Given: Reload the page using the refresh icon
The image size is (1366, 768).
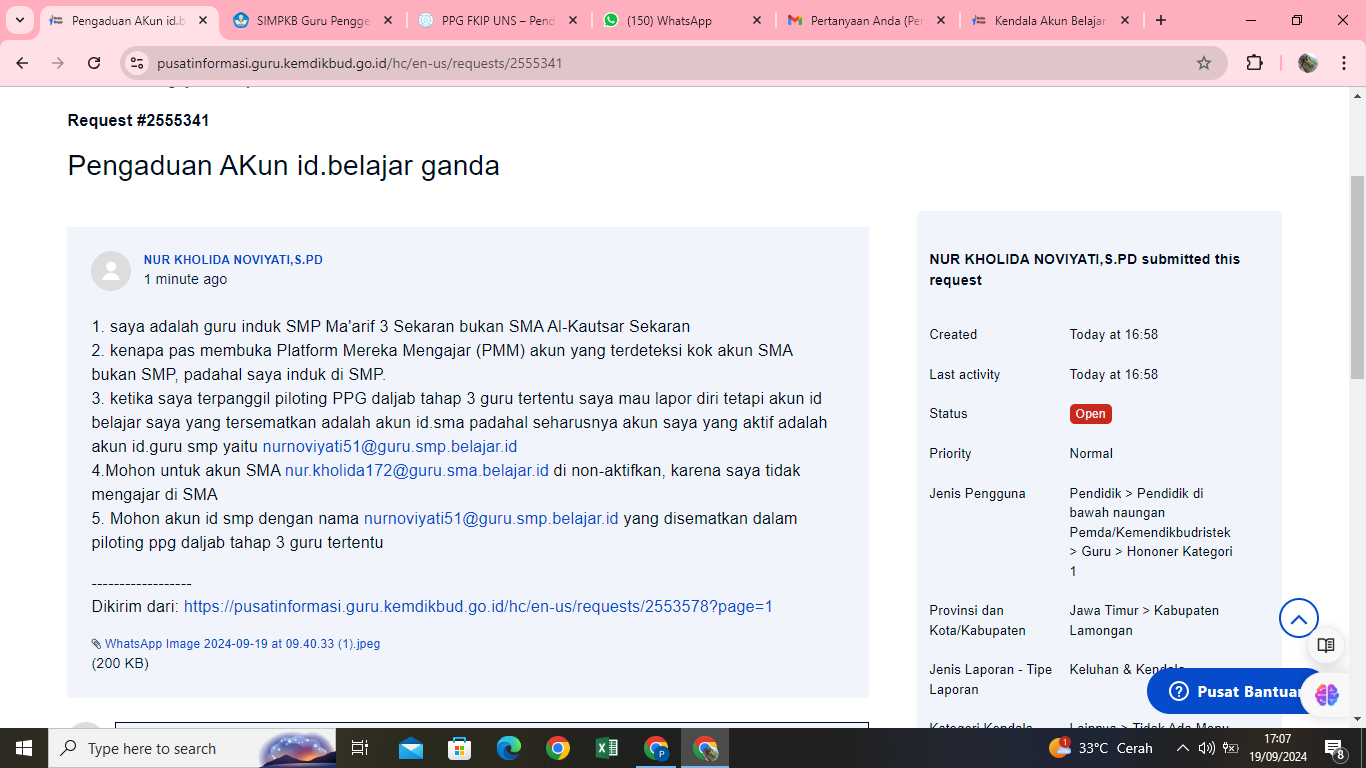Looking at the screenshot, I should coord(94,63).
